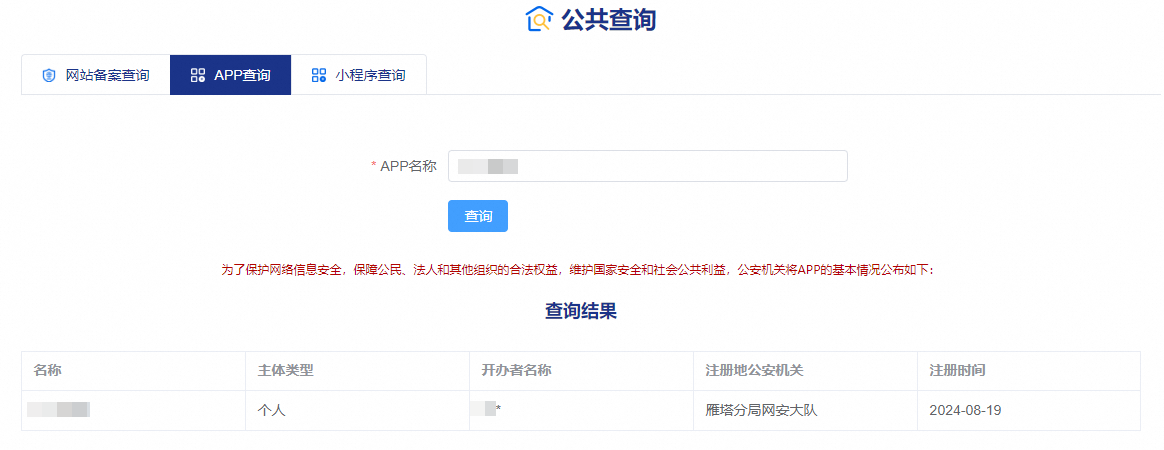This screenshot has height=450, width=1164.
Task: Click the red security notice text
Action: pyautogui.click(x=578, y=270)
